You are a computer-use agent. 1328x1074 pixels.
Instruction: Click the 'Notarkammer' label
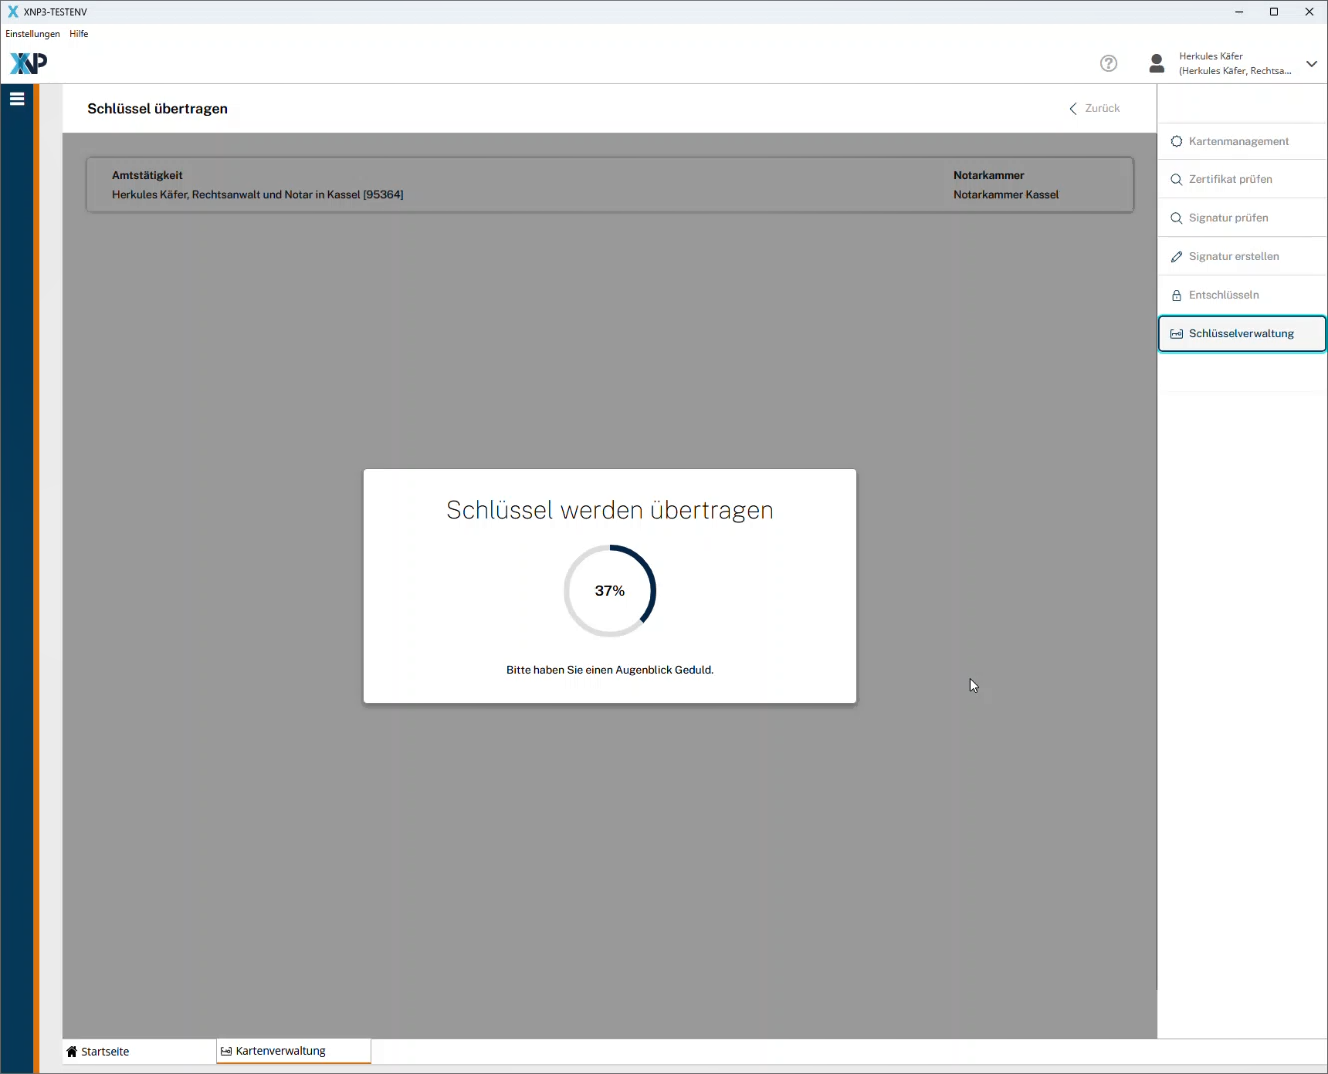pyautogui.click(x=989, y=175)
